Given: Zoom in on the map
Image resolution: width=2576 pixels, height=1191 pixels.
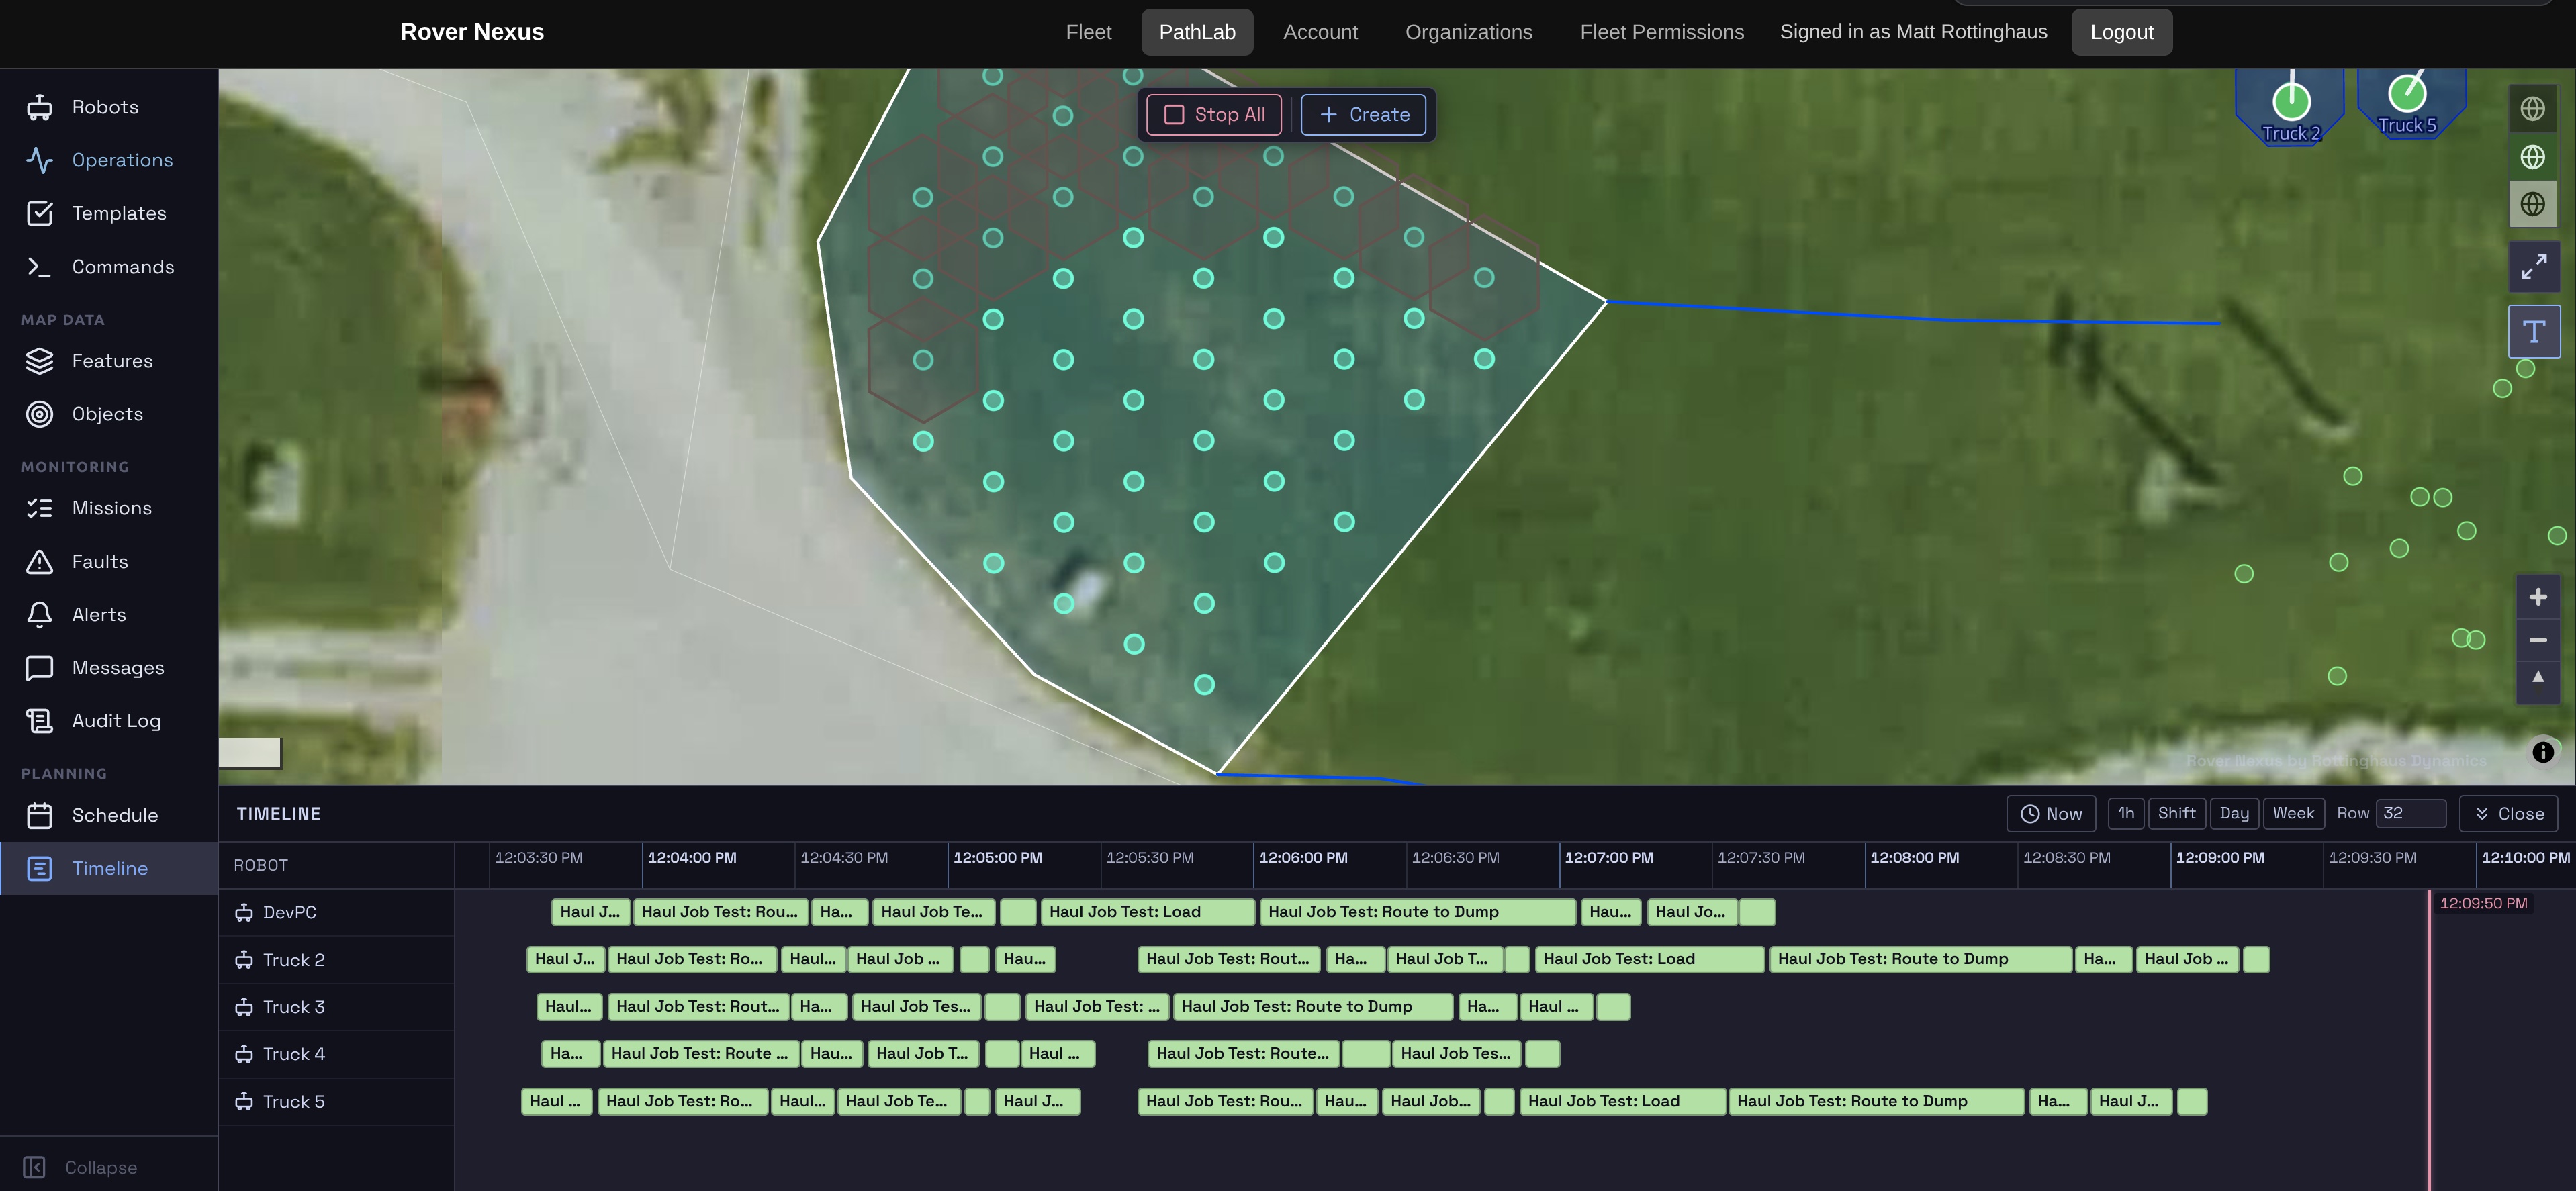Looking at the screenshot, I should 2537,598.
